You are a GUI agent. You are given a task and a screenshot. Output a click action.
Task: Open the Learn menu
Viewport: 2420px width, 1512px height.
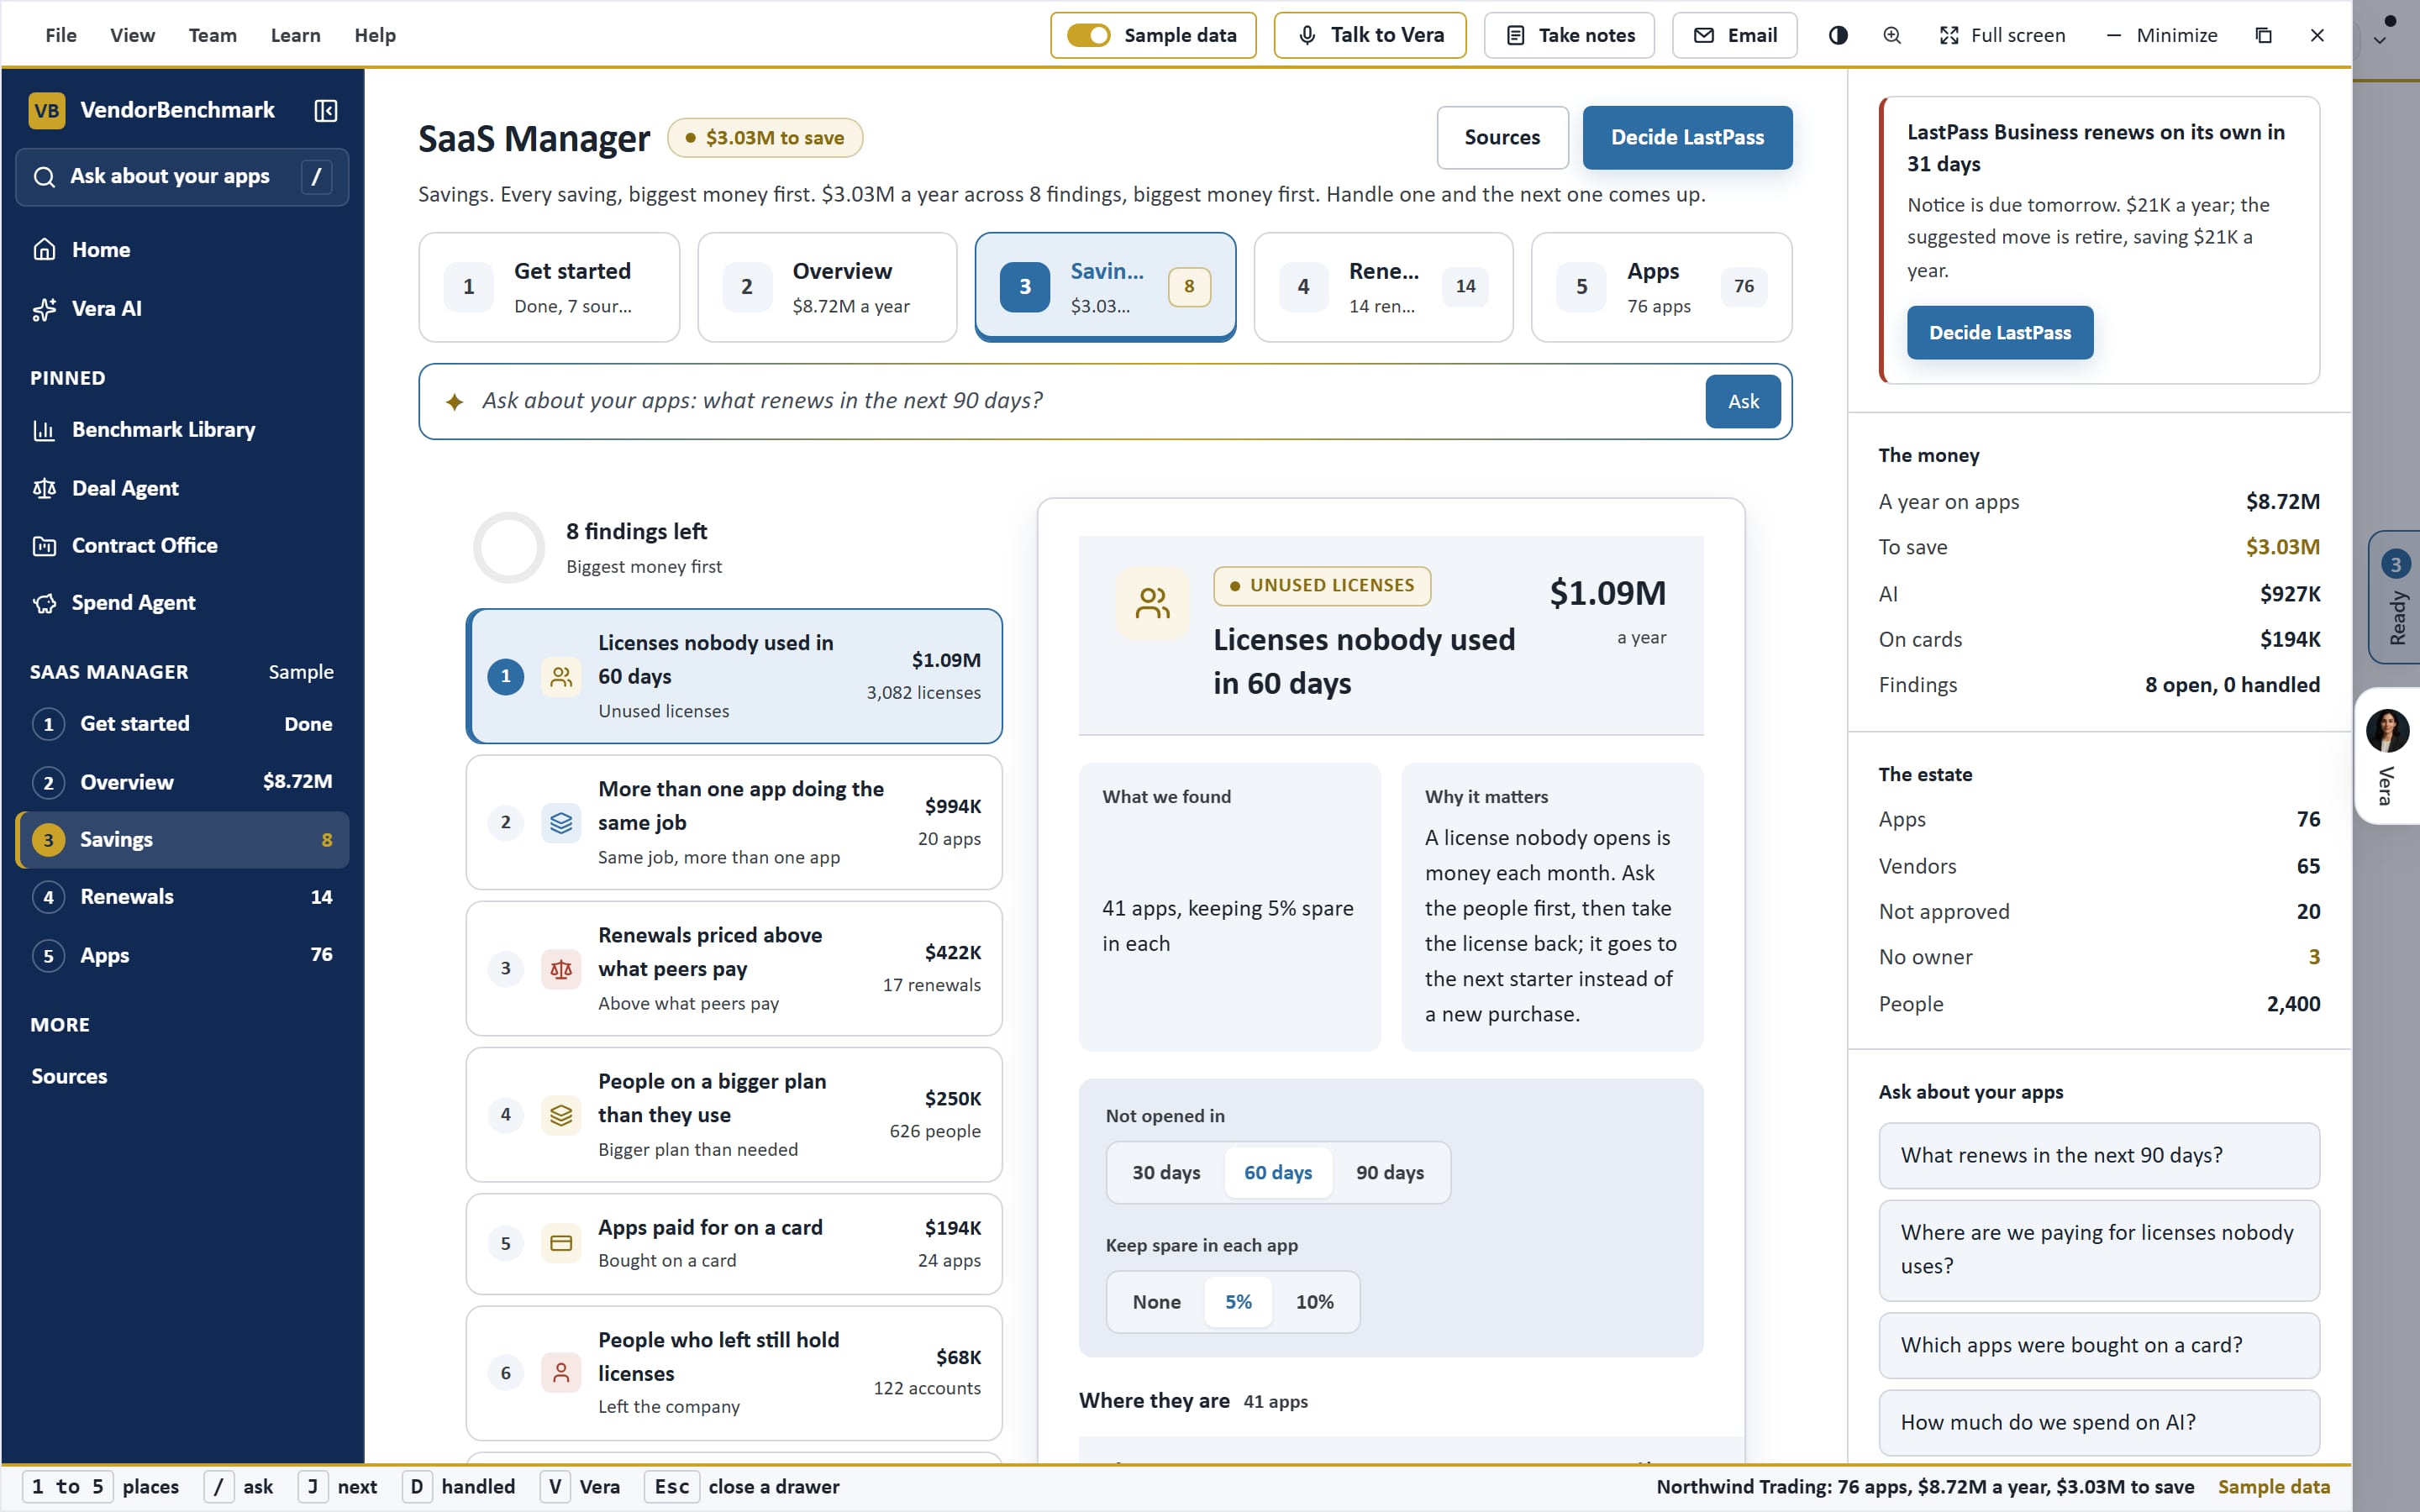point(295,35)
